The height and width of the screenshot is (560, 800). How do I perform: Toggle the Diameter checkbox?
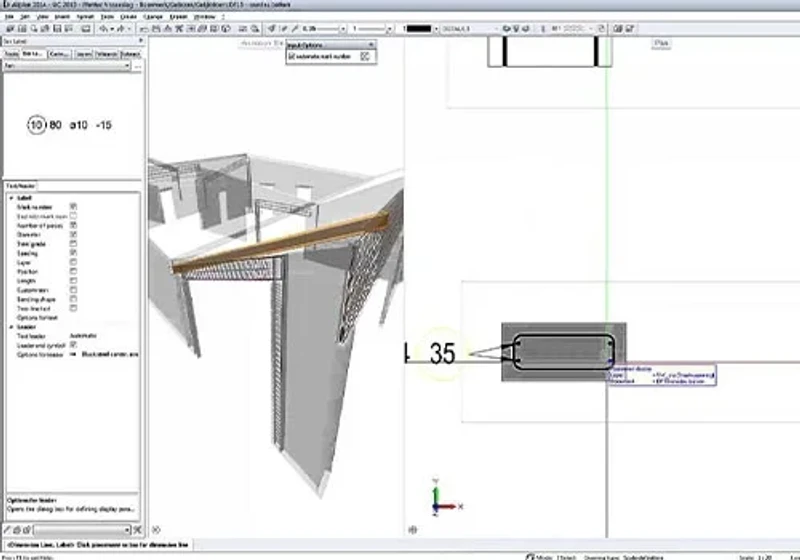(x=73, y=235)
